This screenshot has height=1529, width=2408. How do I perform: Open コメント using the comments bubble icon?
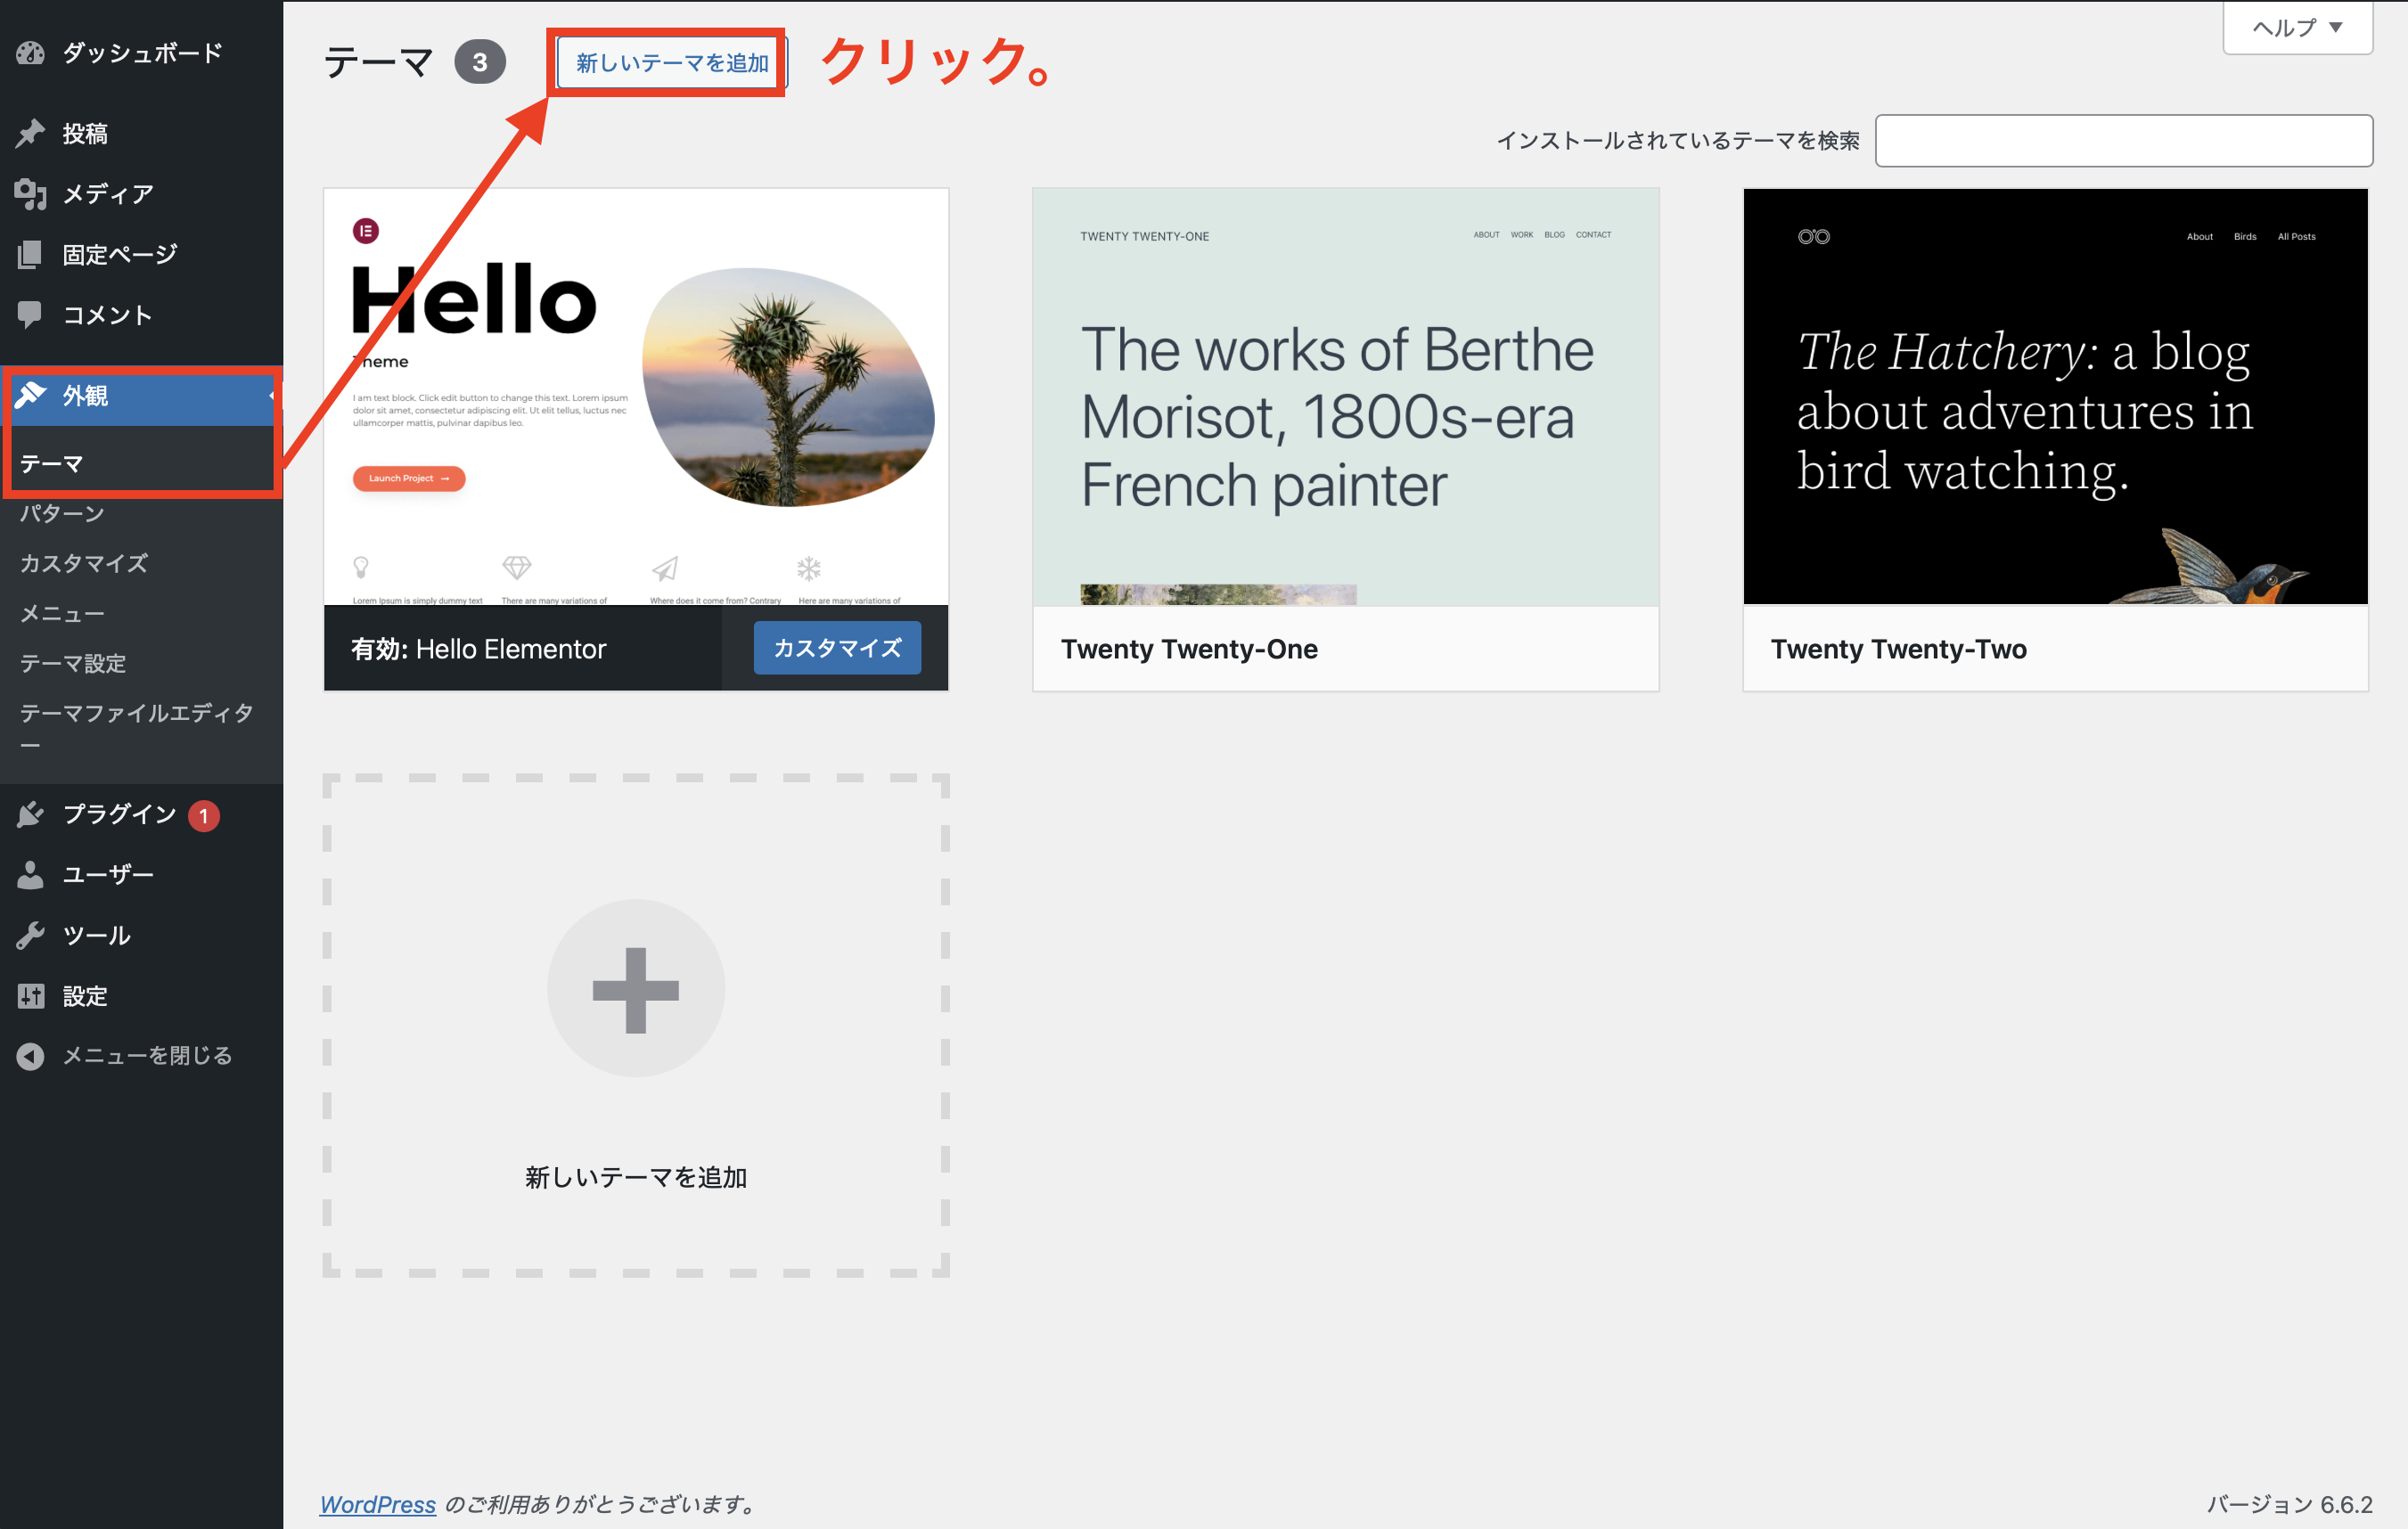coord(31,315)
